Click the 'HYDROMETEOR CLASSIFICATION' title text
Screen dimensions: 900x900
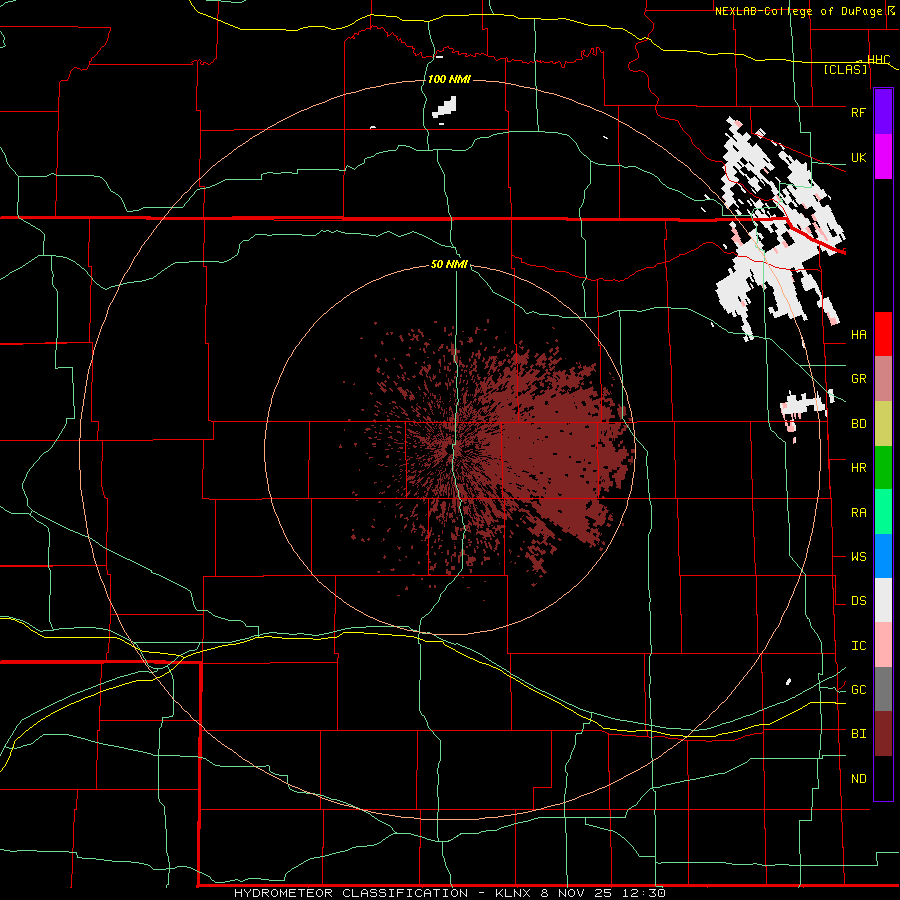351,893
